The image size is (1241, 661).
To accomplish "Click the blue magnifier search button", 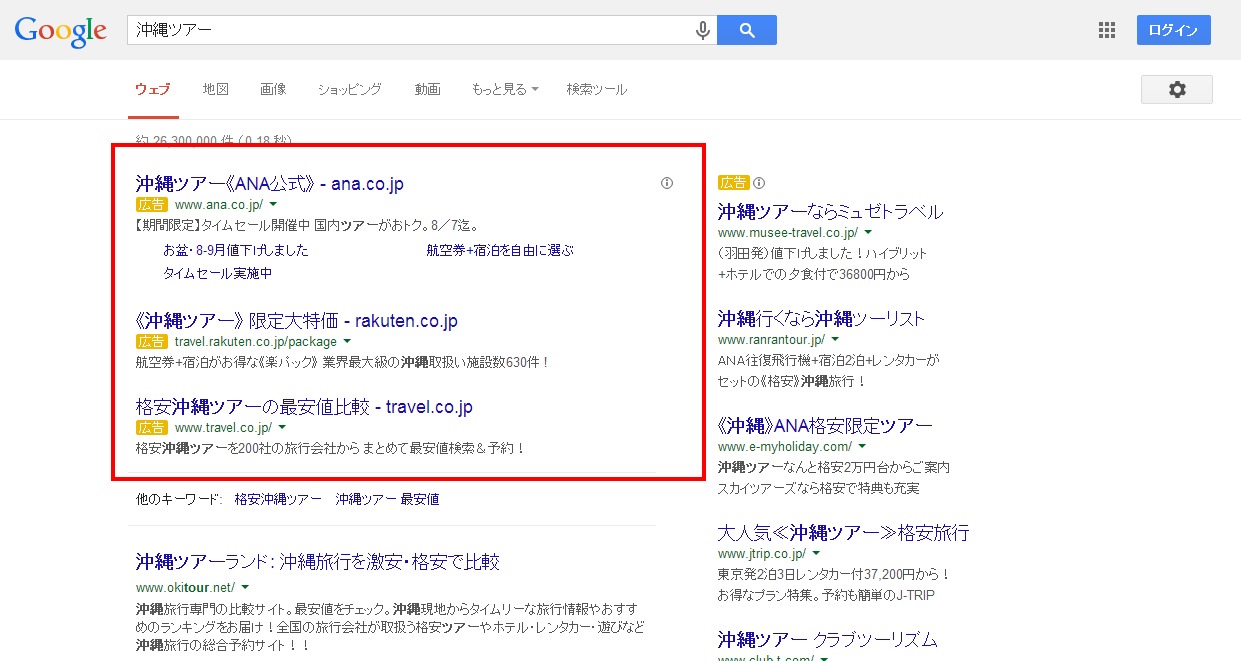I will [x=747, y=31].
